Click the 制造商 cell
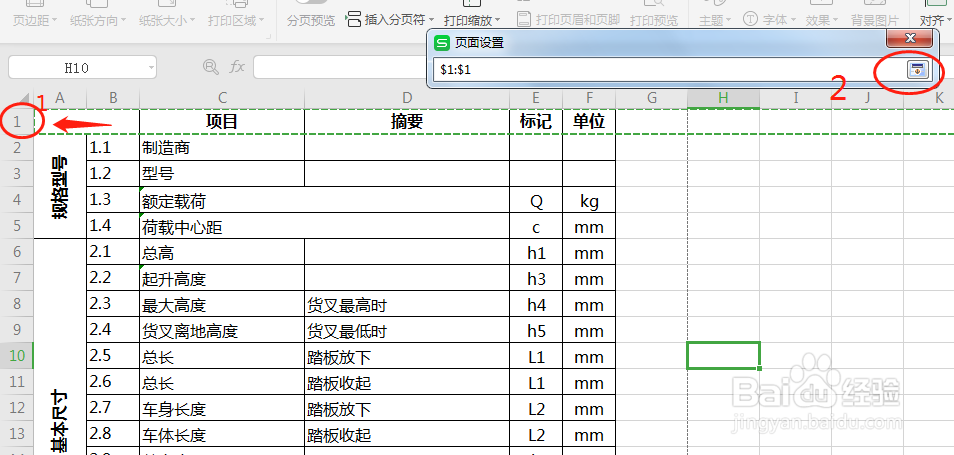Viewport: 954px width, 455px height. pos(222,148)
